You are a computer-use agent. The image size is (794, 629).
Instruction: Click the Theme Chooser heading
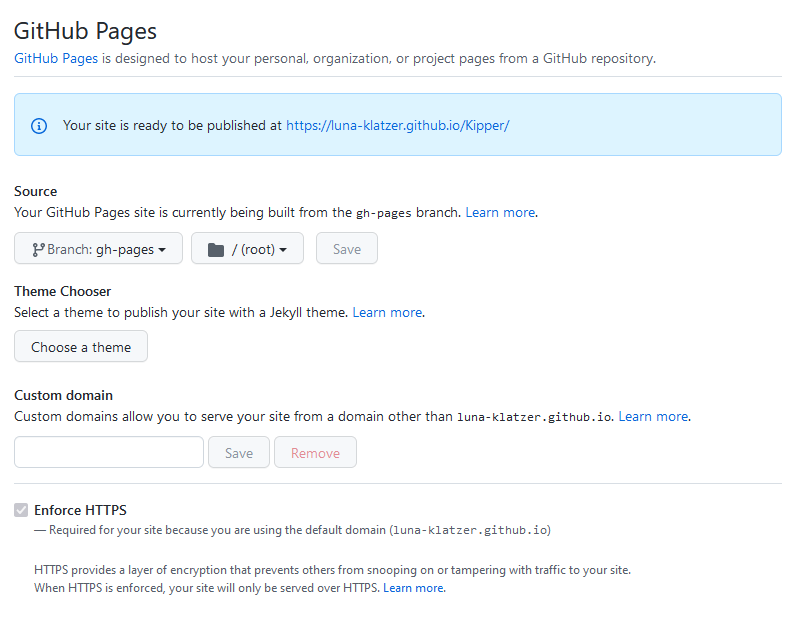62,291
